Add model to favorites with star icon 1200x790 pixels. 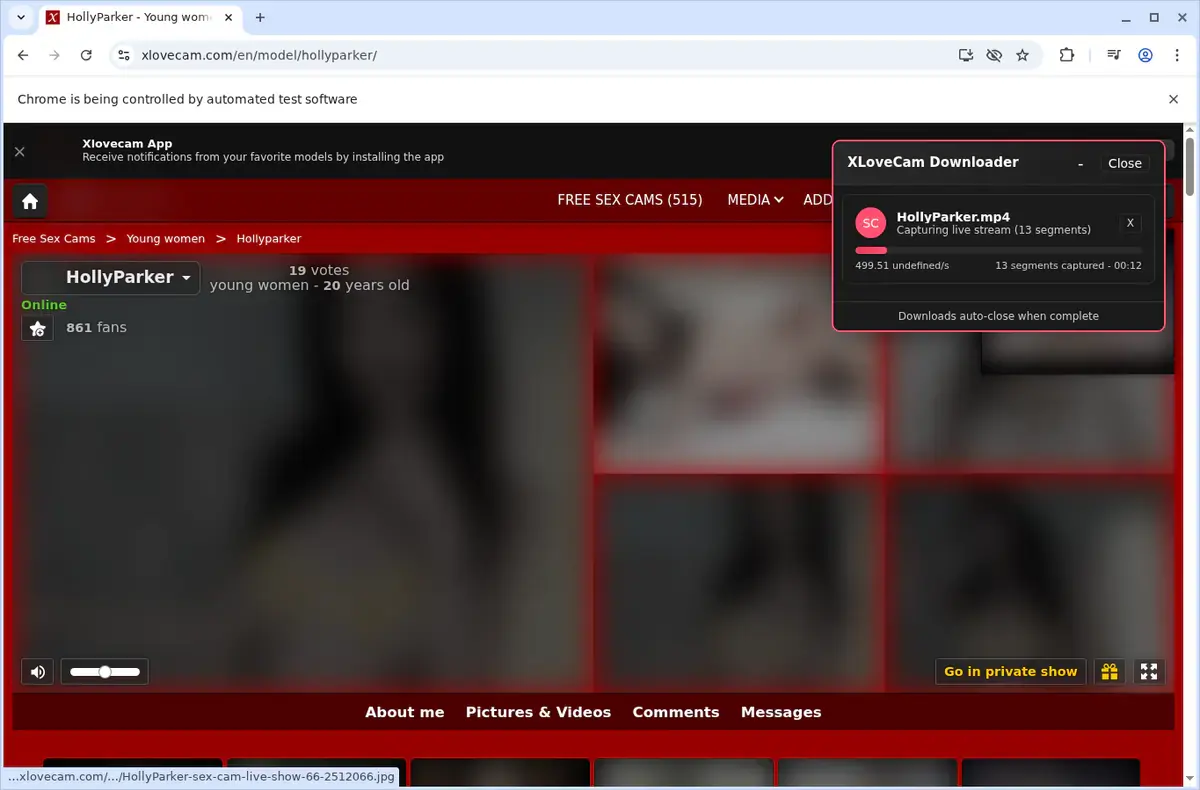37,328
